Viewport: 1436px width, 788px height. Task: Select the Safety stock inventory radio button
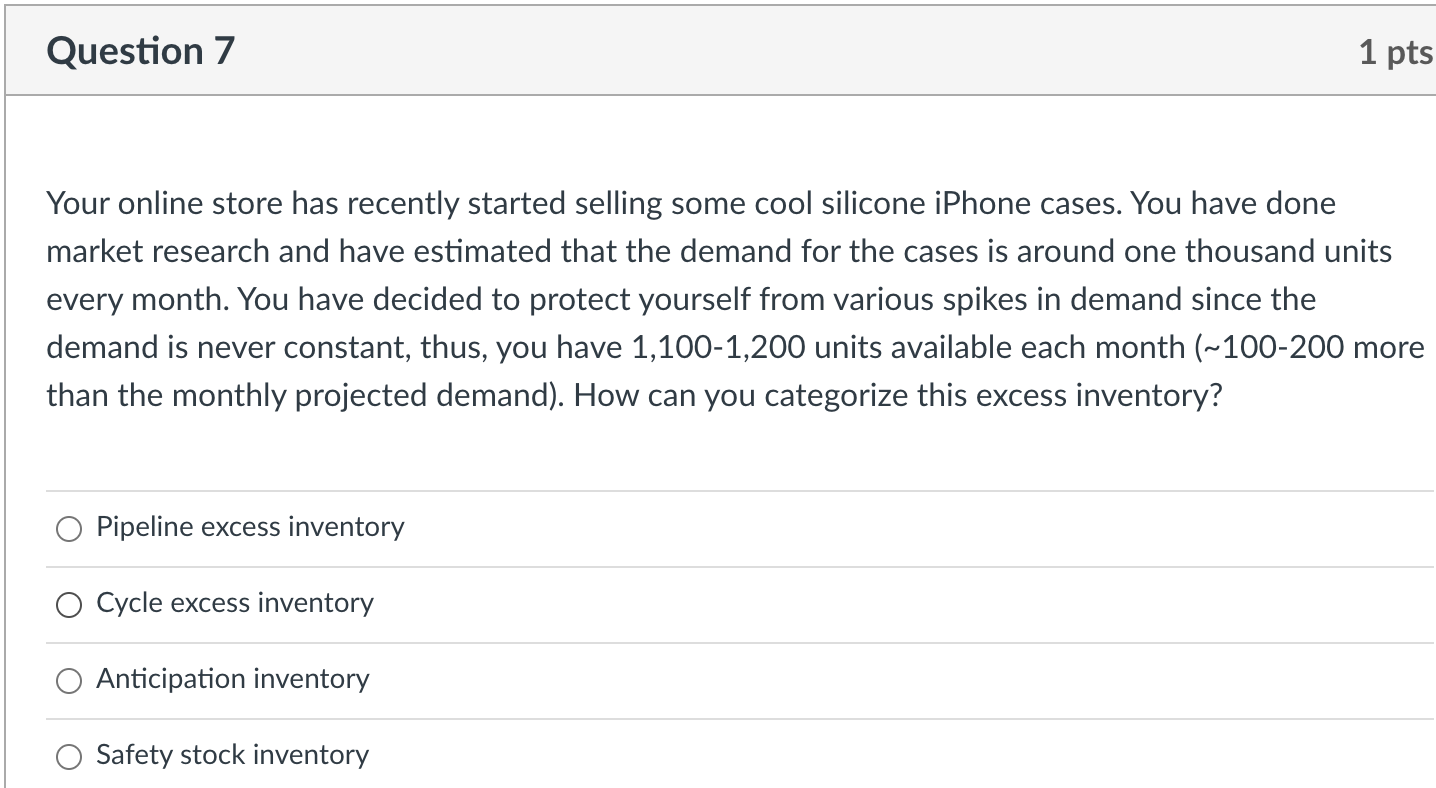click(x=68, y=757)
